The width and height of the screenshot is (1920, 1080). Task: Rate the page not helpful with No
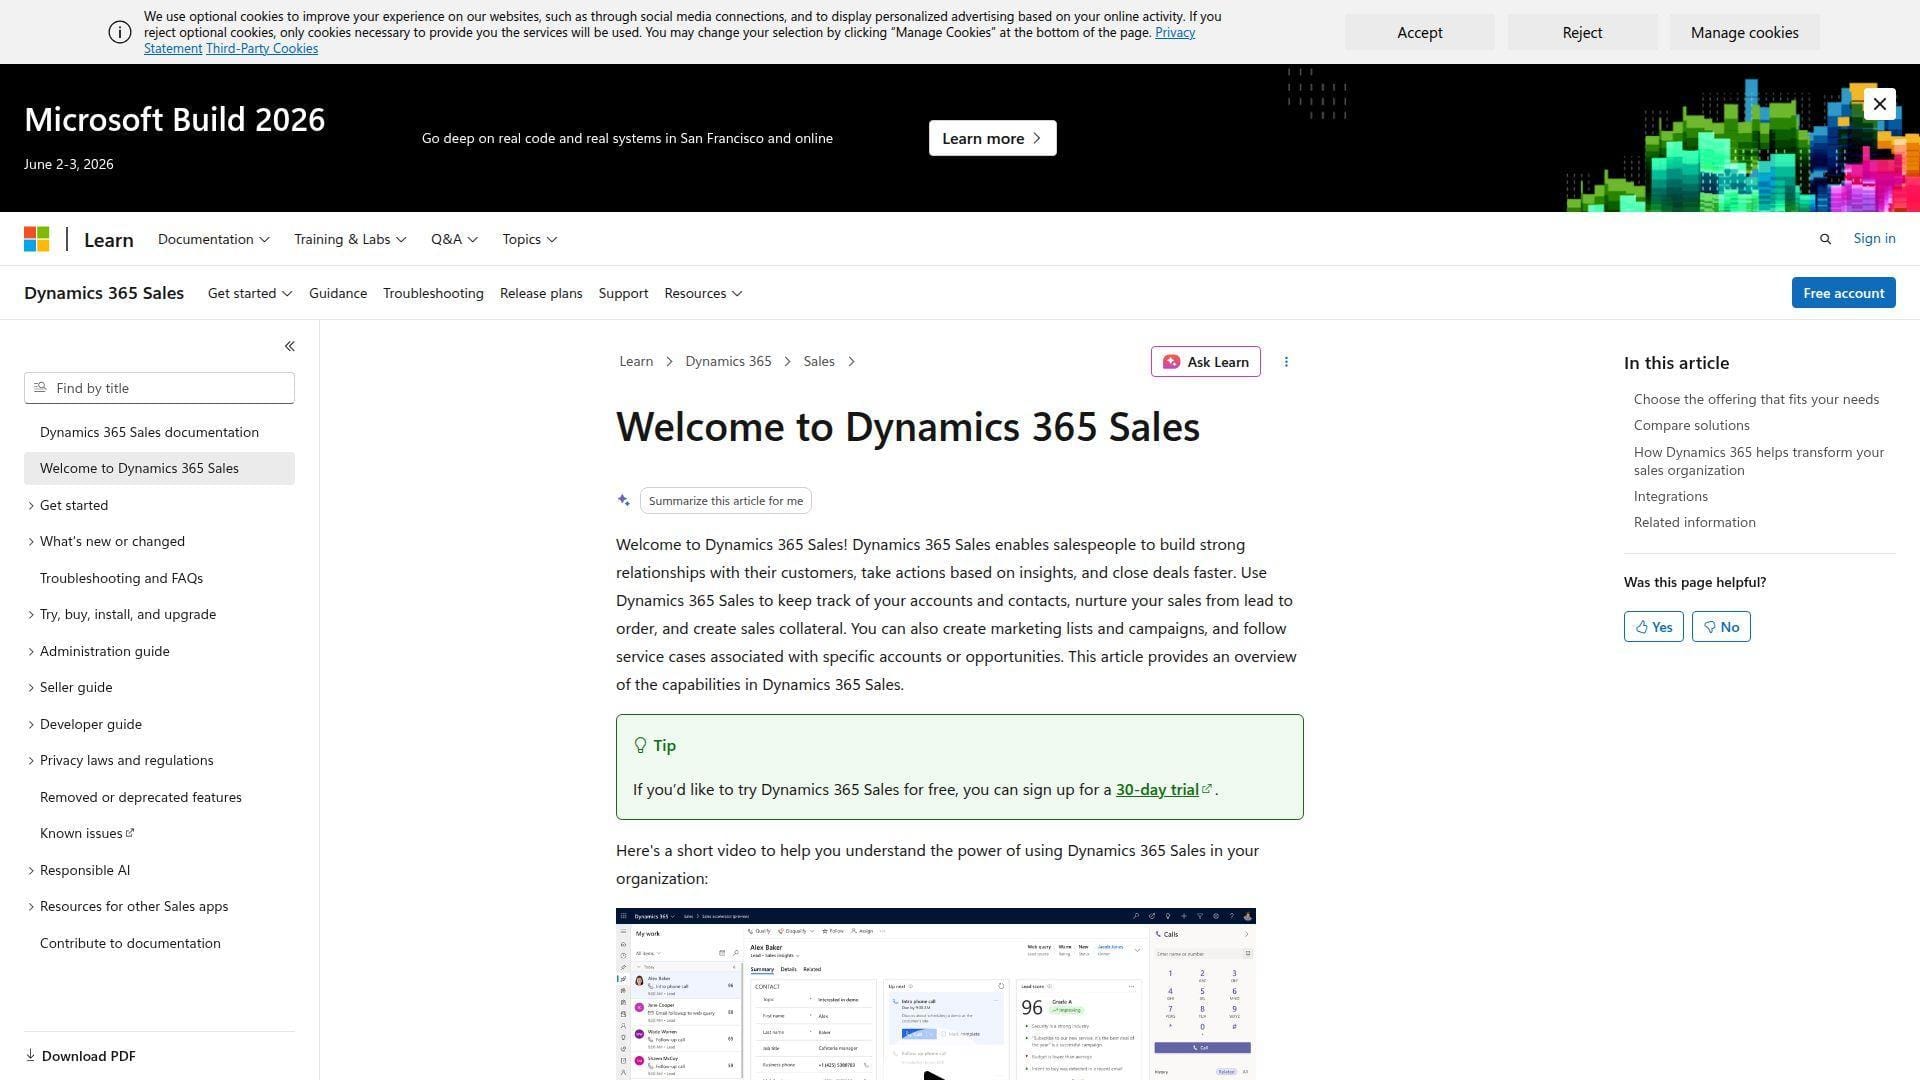pyautogui.click(x=1721, y=627)
